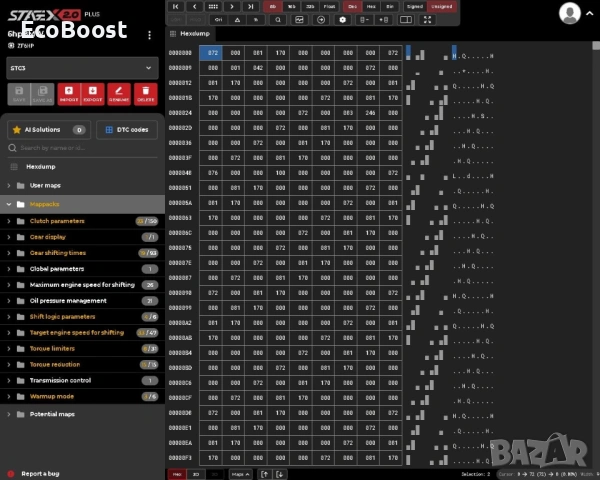Click the percent difference icon

tap(256, 20)
